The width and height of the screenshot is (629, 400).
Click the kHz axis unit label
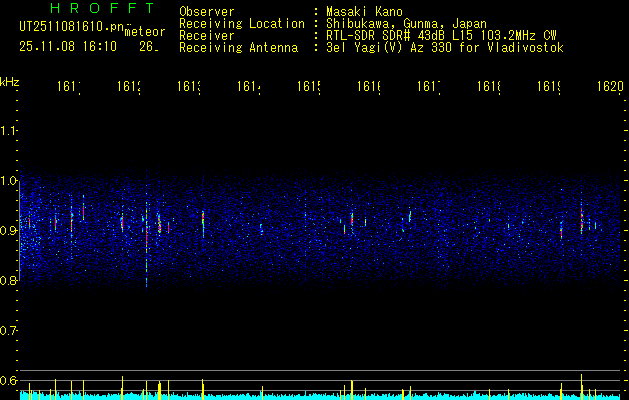tap(10, 82)
